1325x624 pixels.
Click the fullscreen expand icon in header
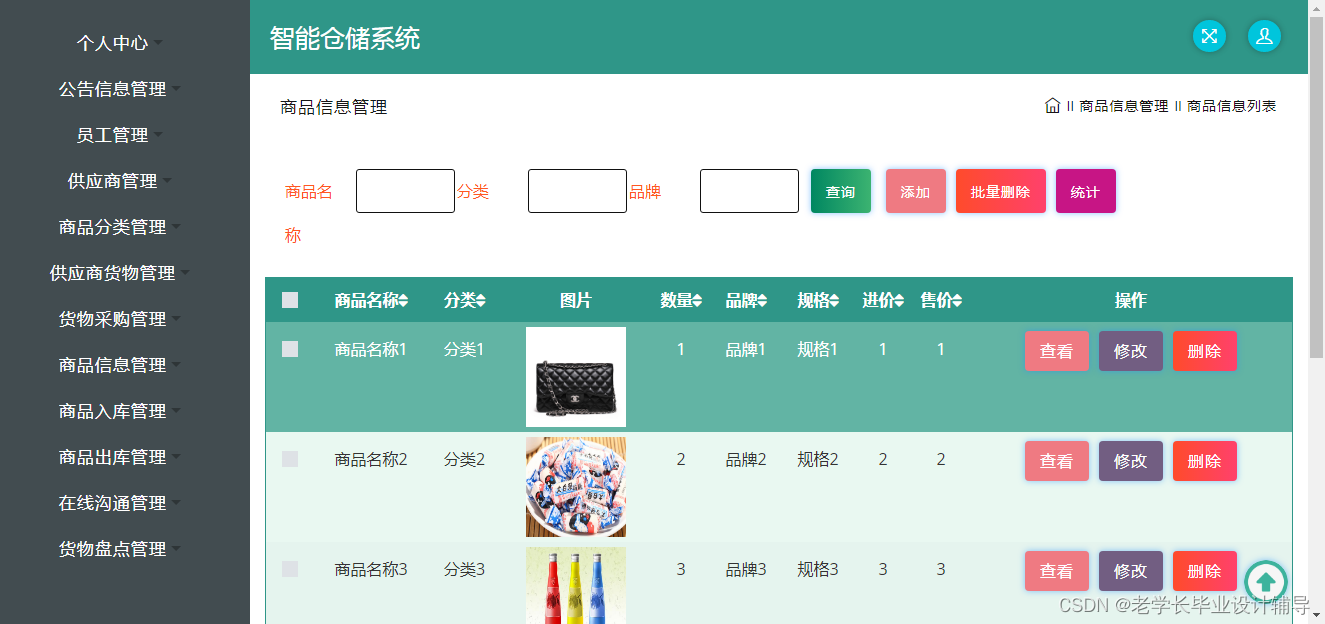pos(1209,36)
